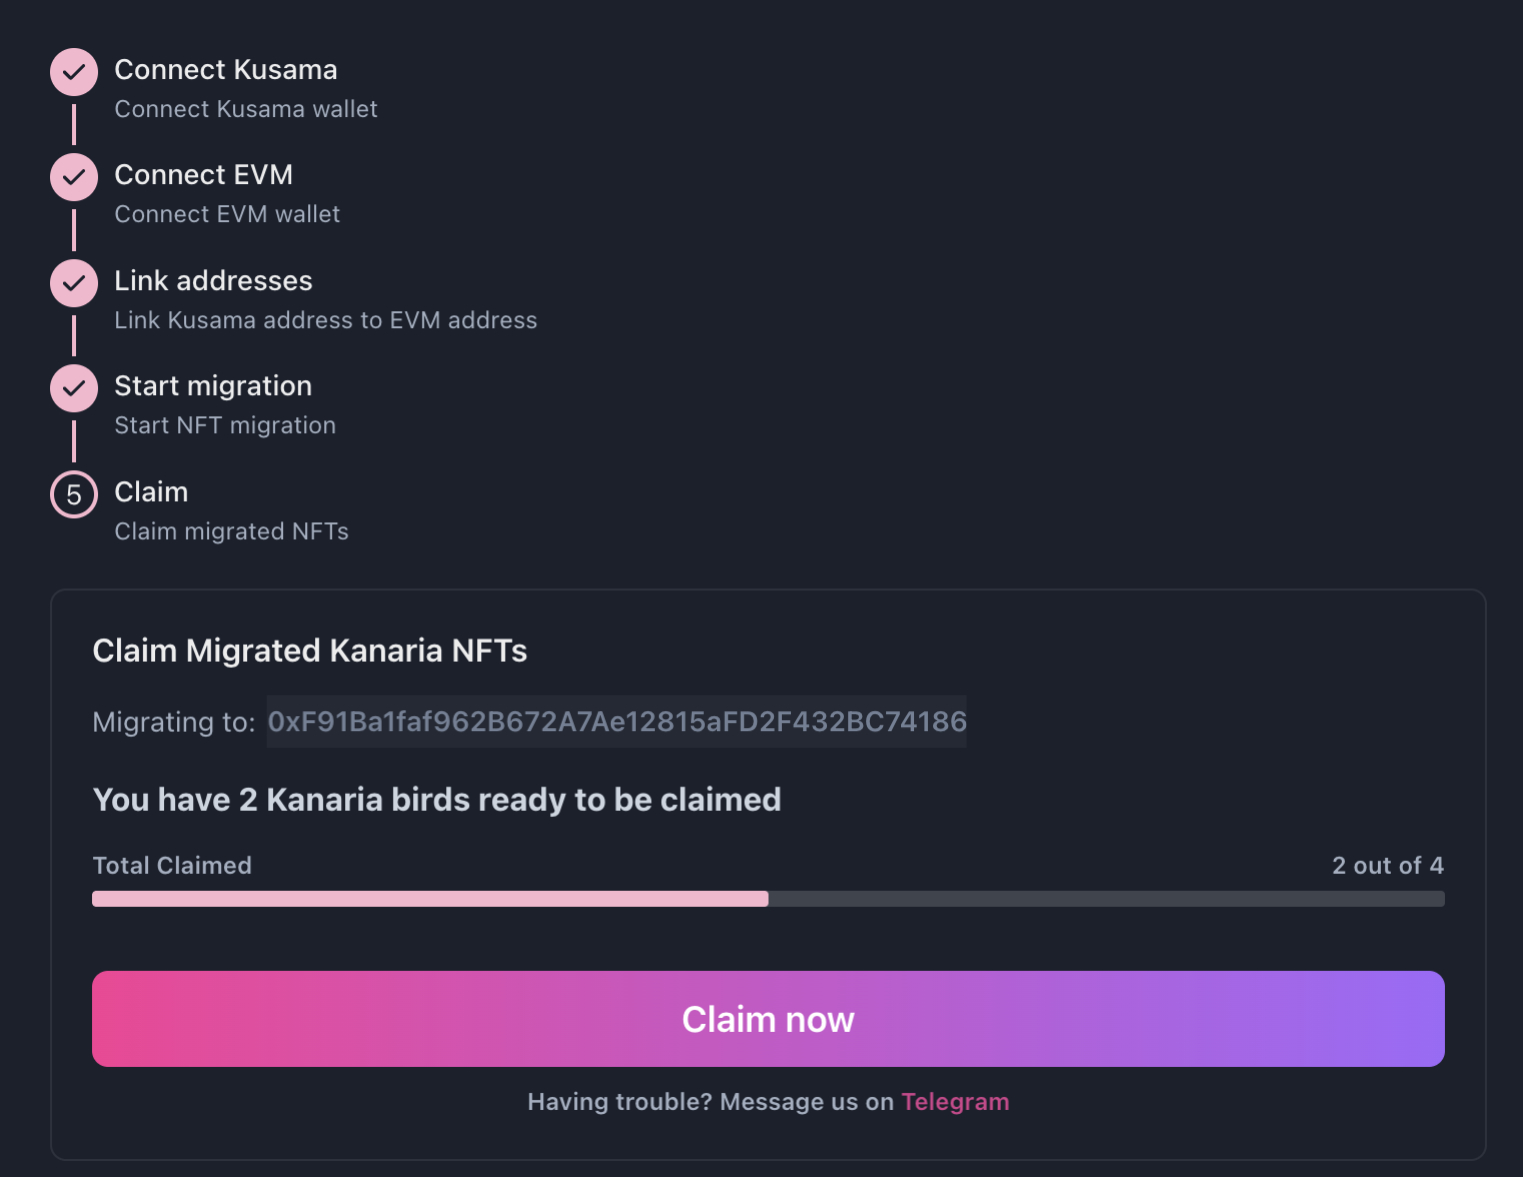This screenshot has height=1177, width=1523.
Task: Click the Start migration checkmark icon
Action: click(74, 388)
